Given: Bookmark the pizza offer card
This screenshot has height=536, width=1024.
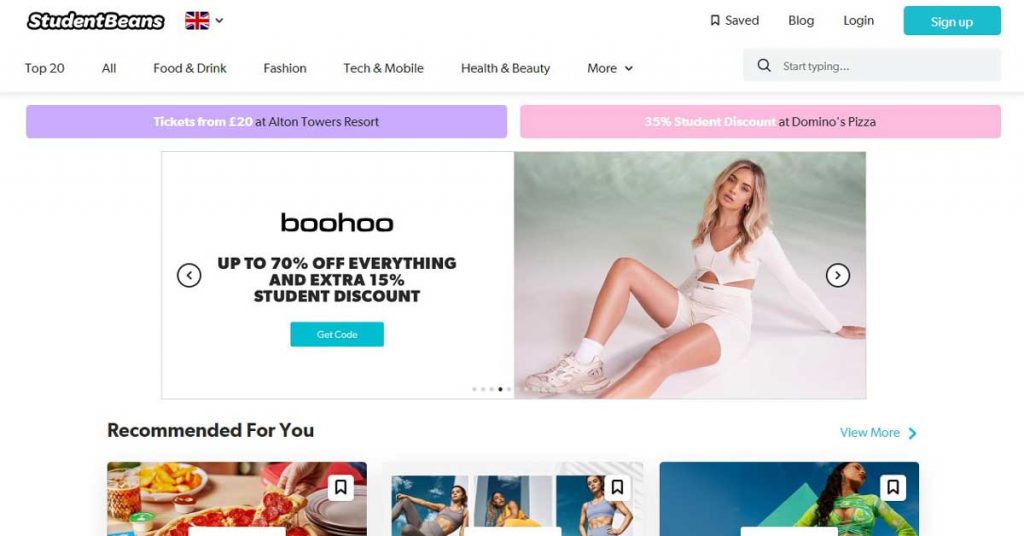Looking at the screenshot, I should tap(340, 487).
